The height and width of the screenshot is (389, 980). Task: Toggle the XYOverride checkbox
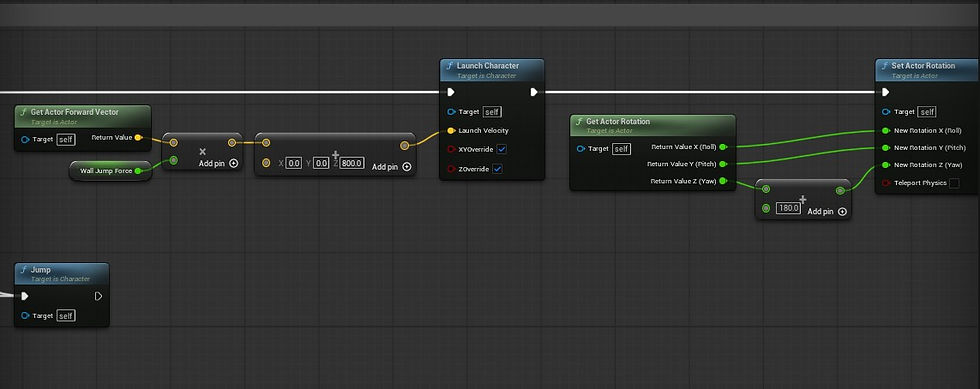tap(501, 149)
